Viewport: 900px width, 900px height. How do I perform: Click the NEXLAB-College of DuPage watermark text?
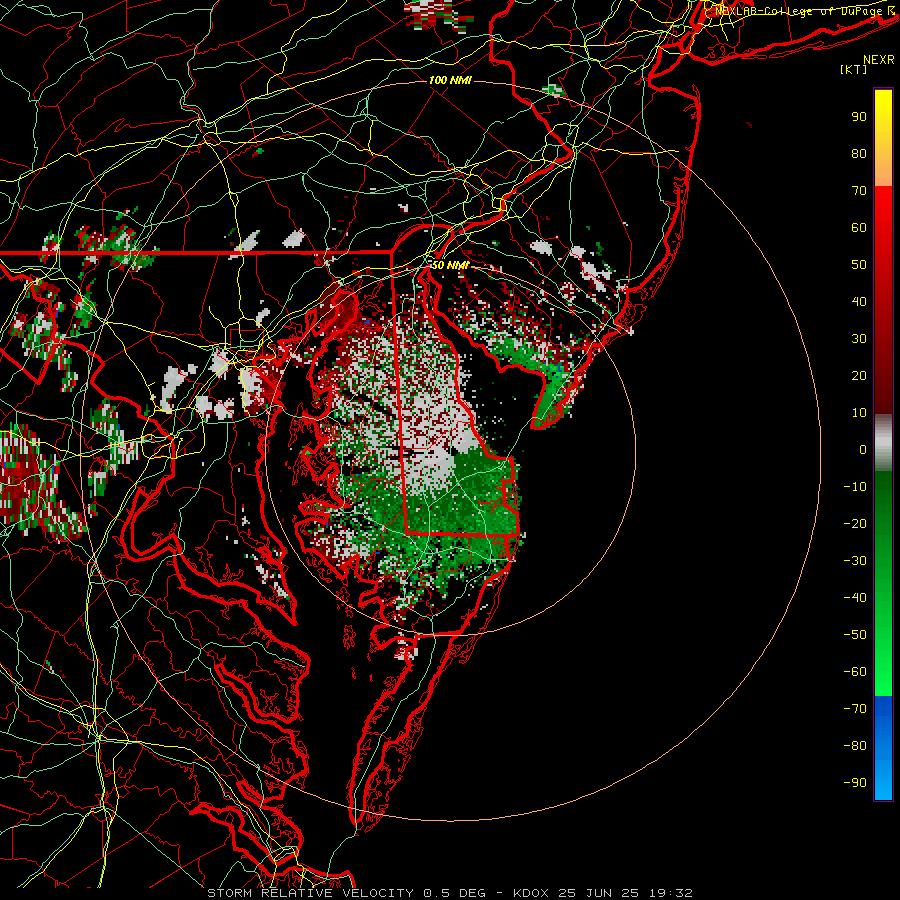point(805,11)
